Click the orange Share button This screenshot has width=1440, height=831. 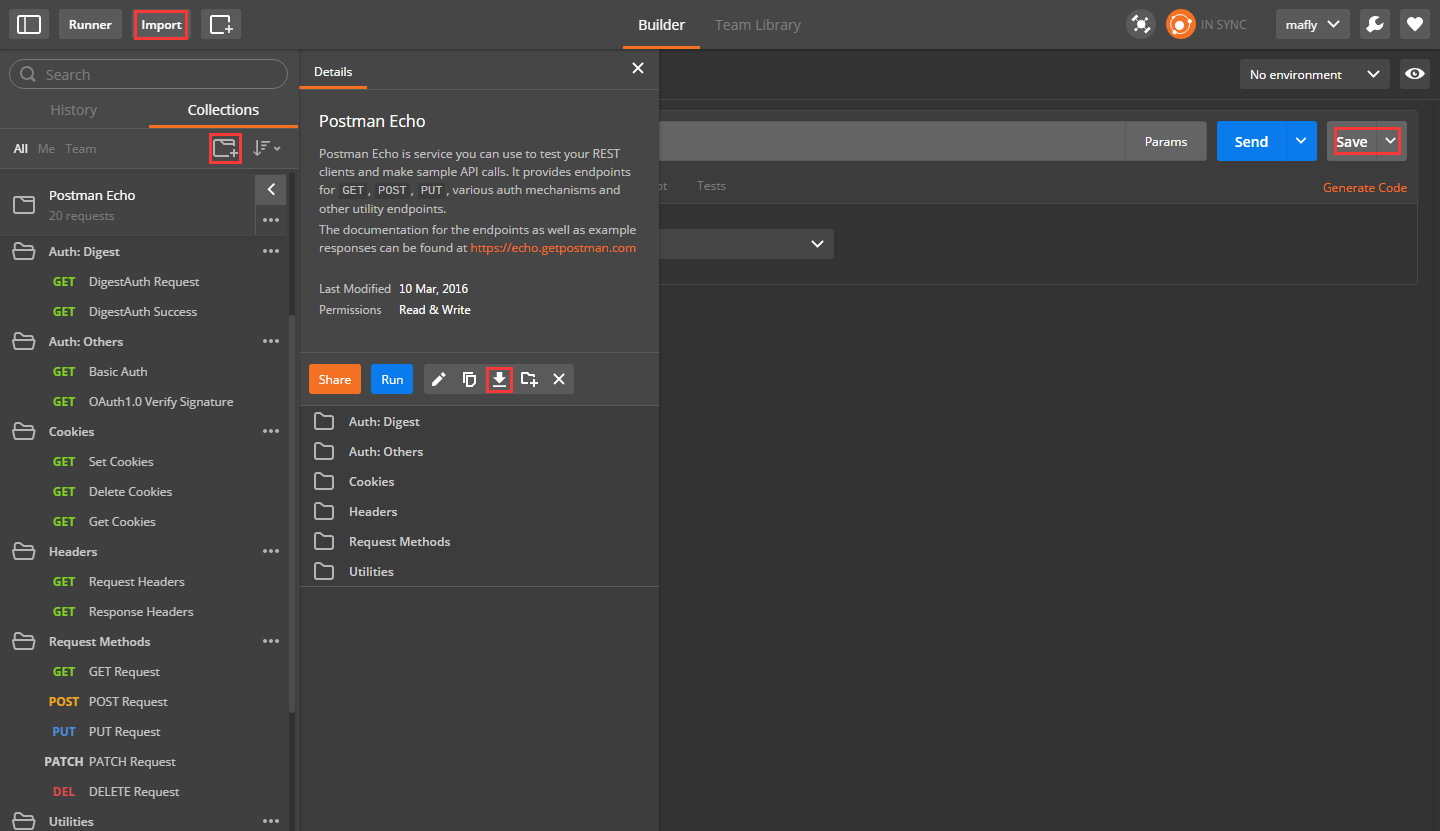[x=334, y=379]
